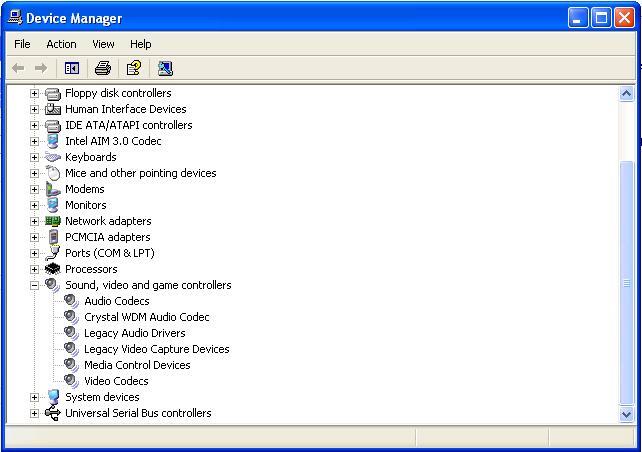The height and width of the screenshot is (452, 642).
Task: Expand Floppy disk controllers node
Action: tap(34, 93)
